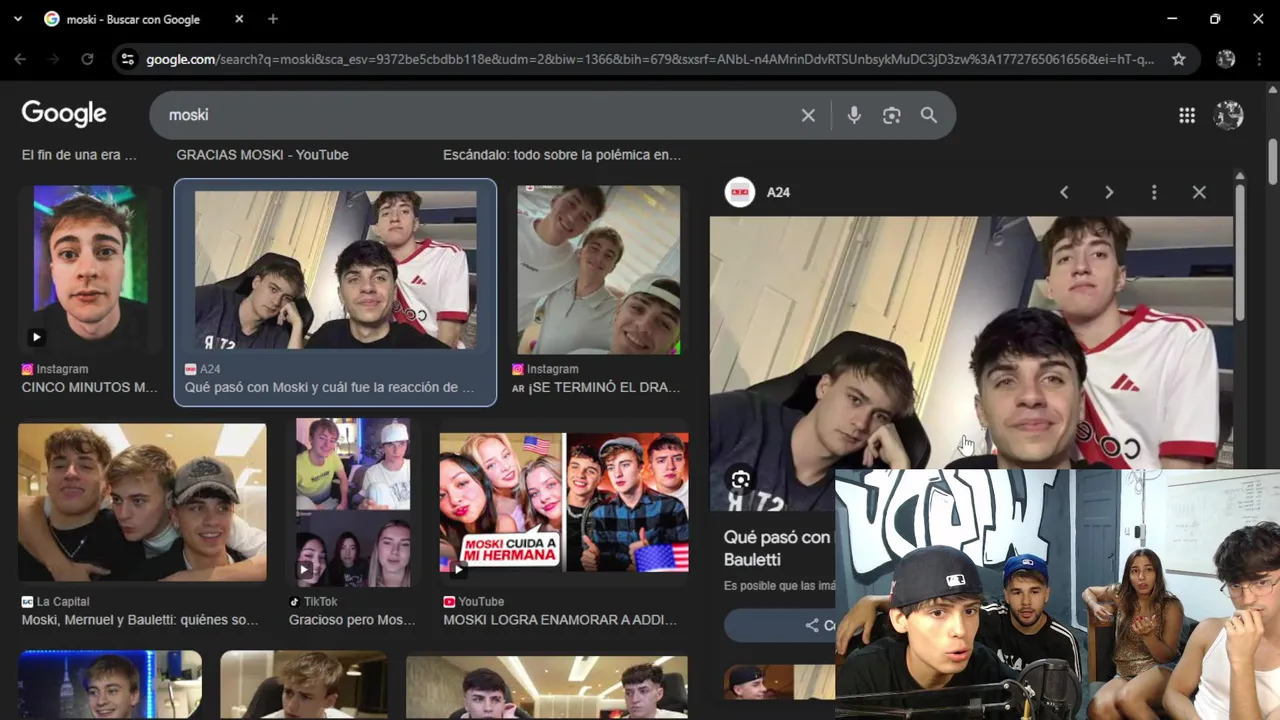Open 'El fin de una era' result
This screenshot has width=1280, height=720.
(x=79, y=155)
